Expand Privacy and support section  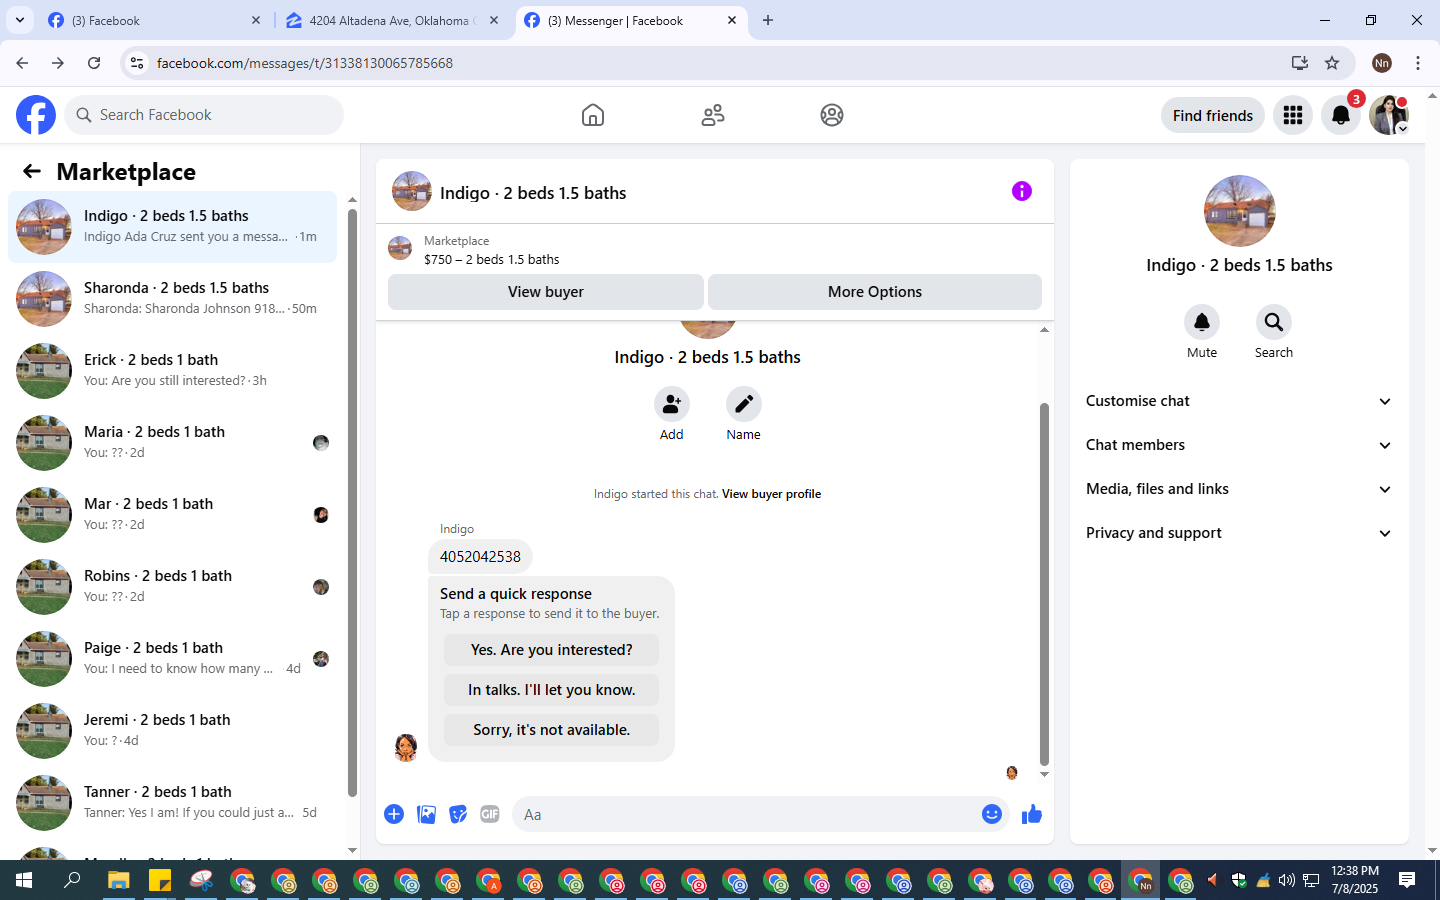tap(1239, 533)
